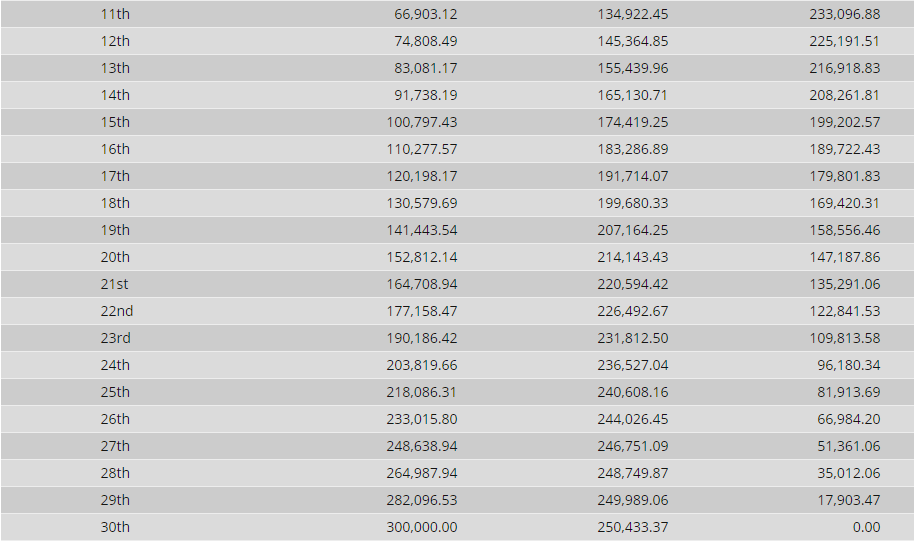Select the 300,000.00 value in 30th row

coord(422,527)
